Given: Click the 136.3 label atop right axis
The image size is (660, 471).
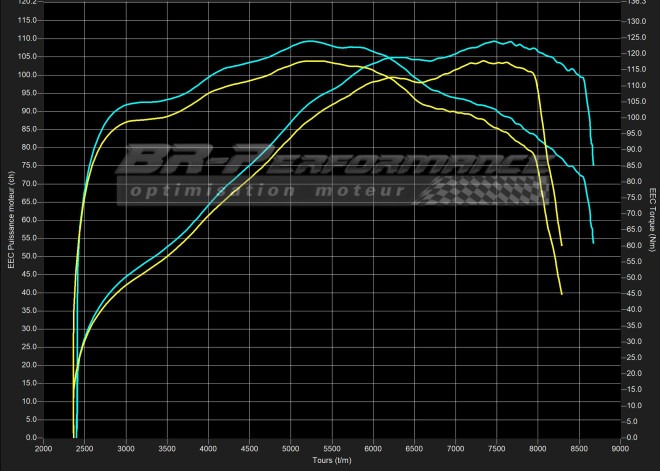Looking at the screenshot, I should click(635, 2).
